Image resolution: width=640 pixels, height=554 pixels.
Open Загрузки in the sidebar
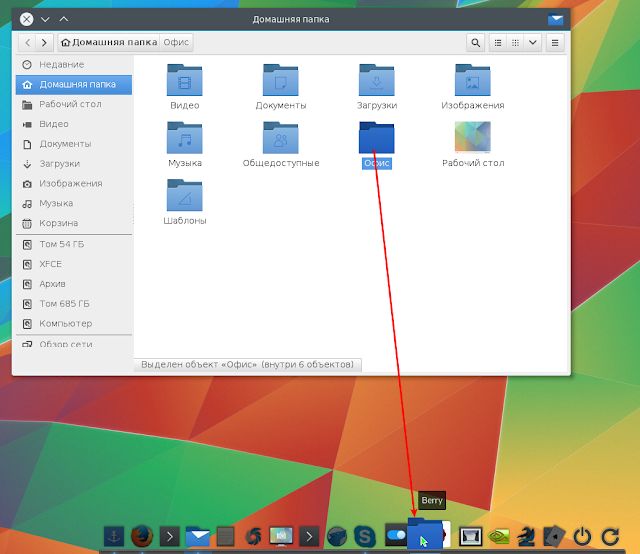(74, 164)
